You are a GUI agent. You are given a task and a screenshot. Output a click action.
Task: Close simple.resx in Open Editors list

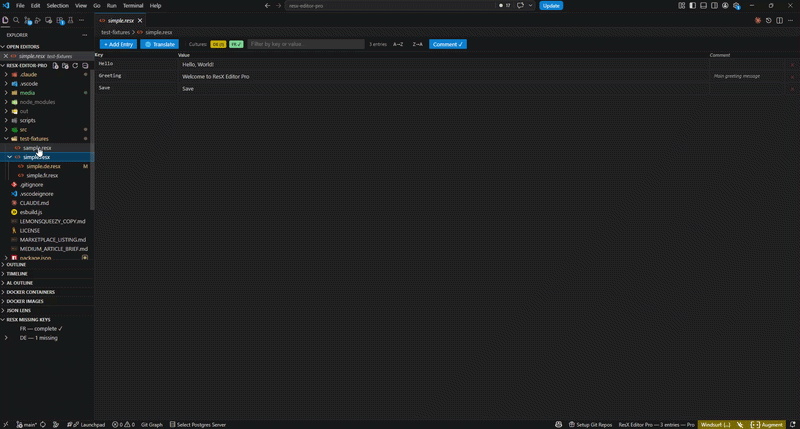6,56
